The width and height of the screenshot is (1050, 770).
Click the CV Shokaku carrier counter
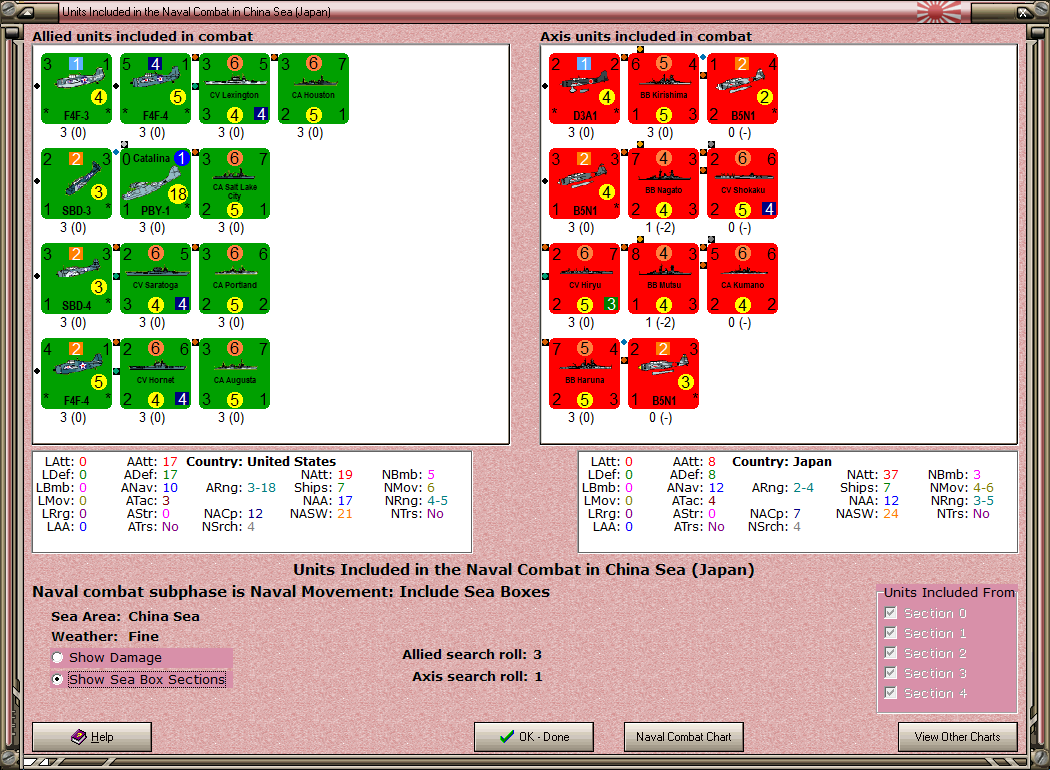point(743,183)
